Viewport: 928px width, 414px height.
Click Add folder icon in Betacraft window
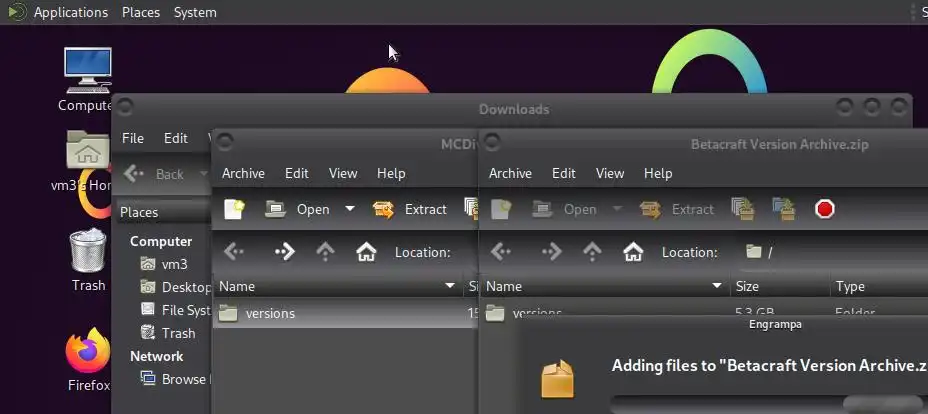(x=784, y=209)
